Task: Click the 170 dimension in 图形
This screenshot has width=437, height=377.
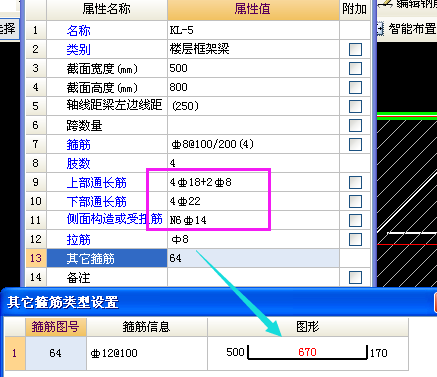Action: (379, 353)
